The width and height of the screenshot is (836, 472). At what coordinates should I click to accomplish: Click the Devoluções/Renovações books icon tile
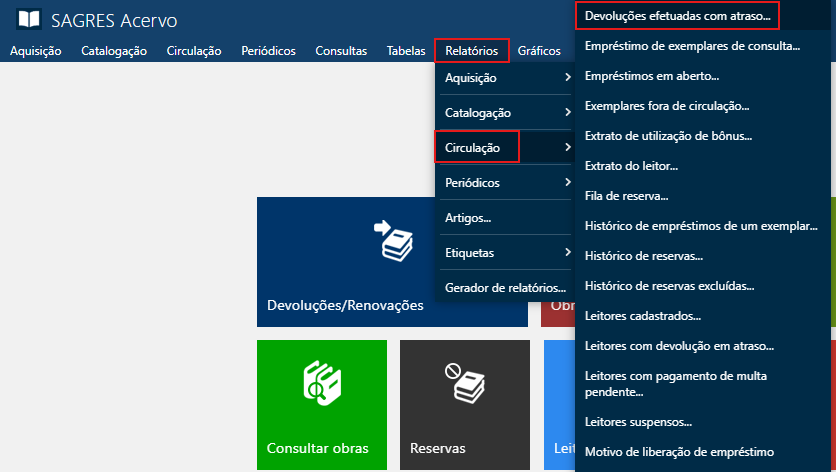point(392,242)
